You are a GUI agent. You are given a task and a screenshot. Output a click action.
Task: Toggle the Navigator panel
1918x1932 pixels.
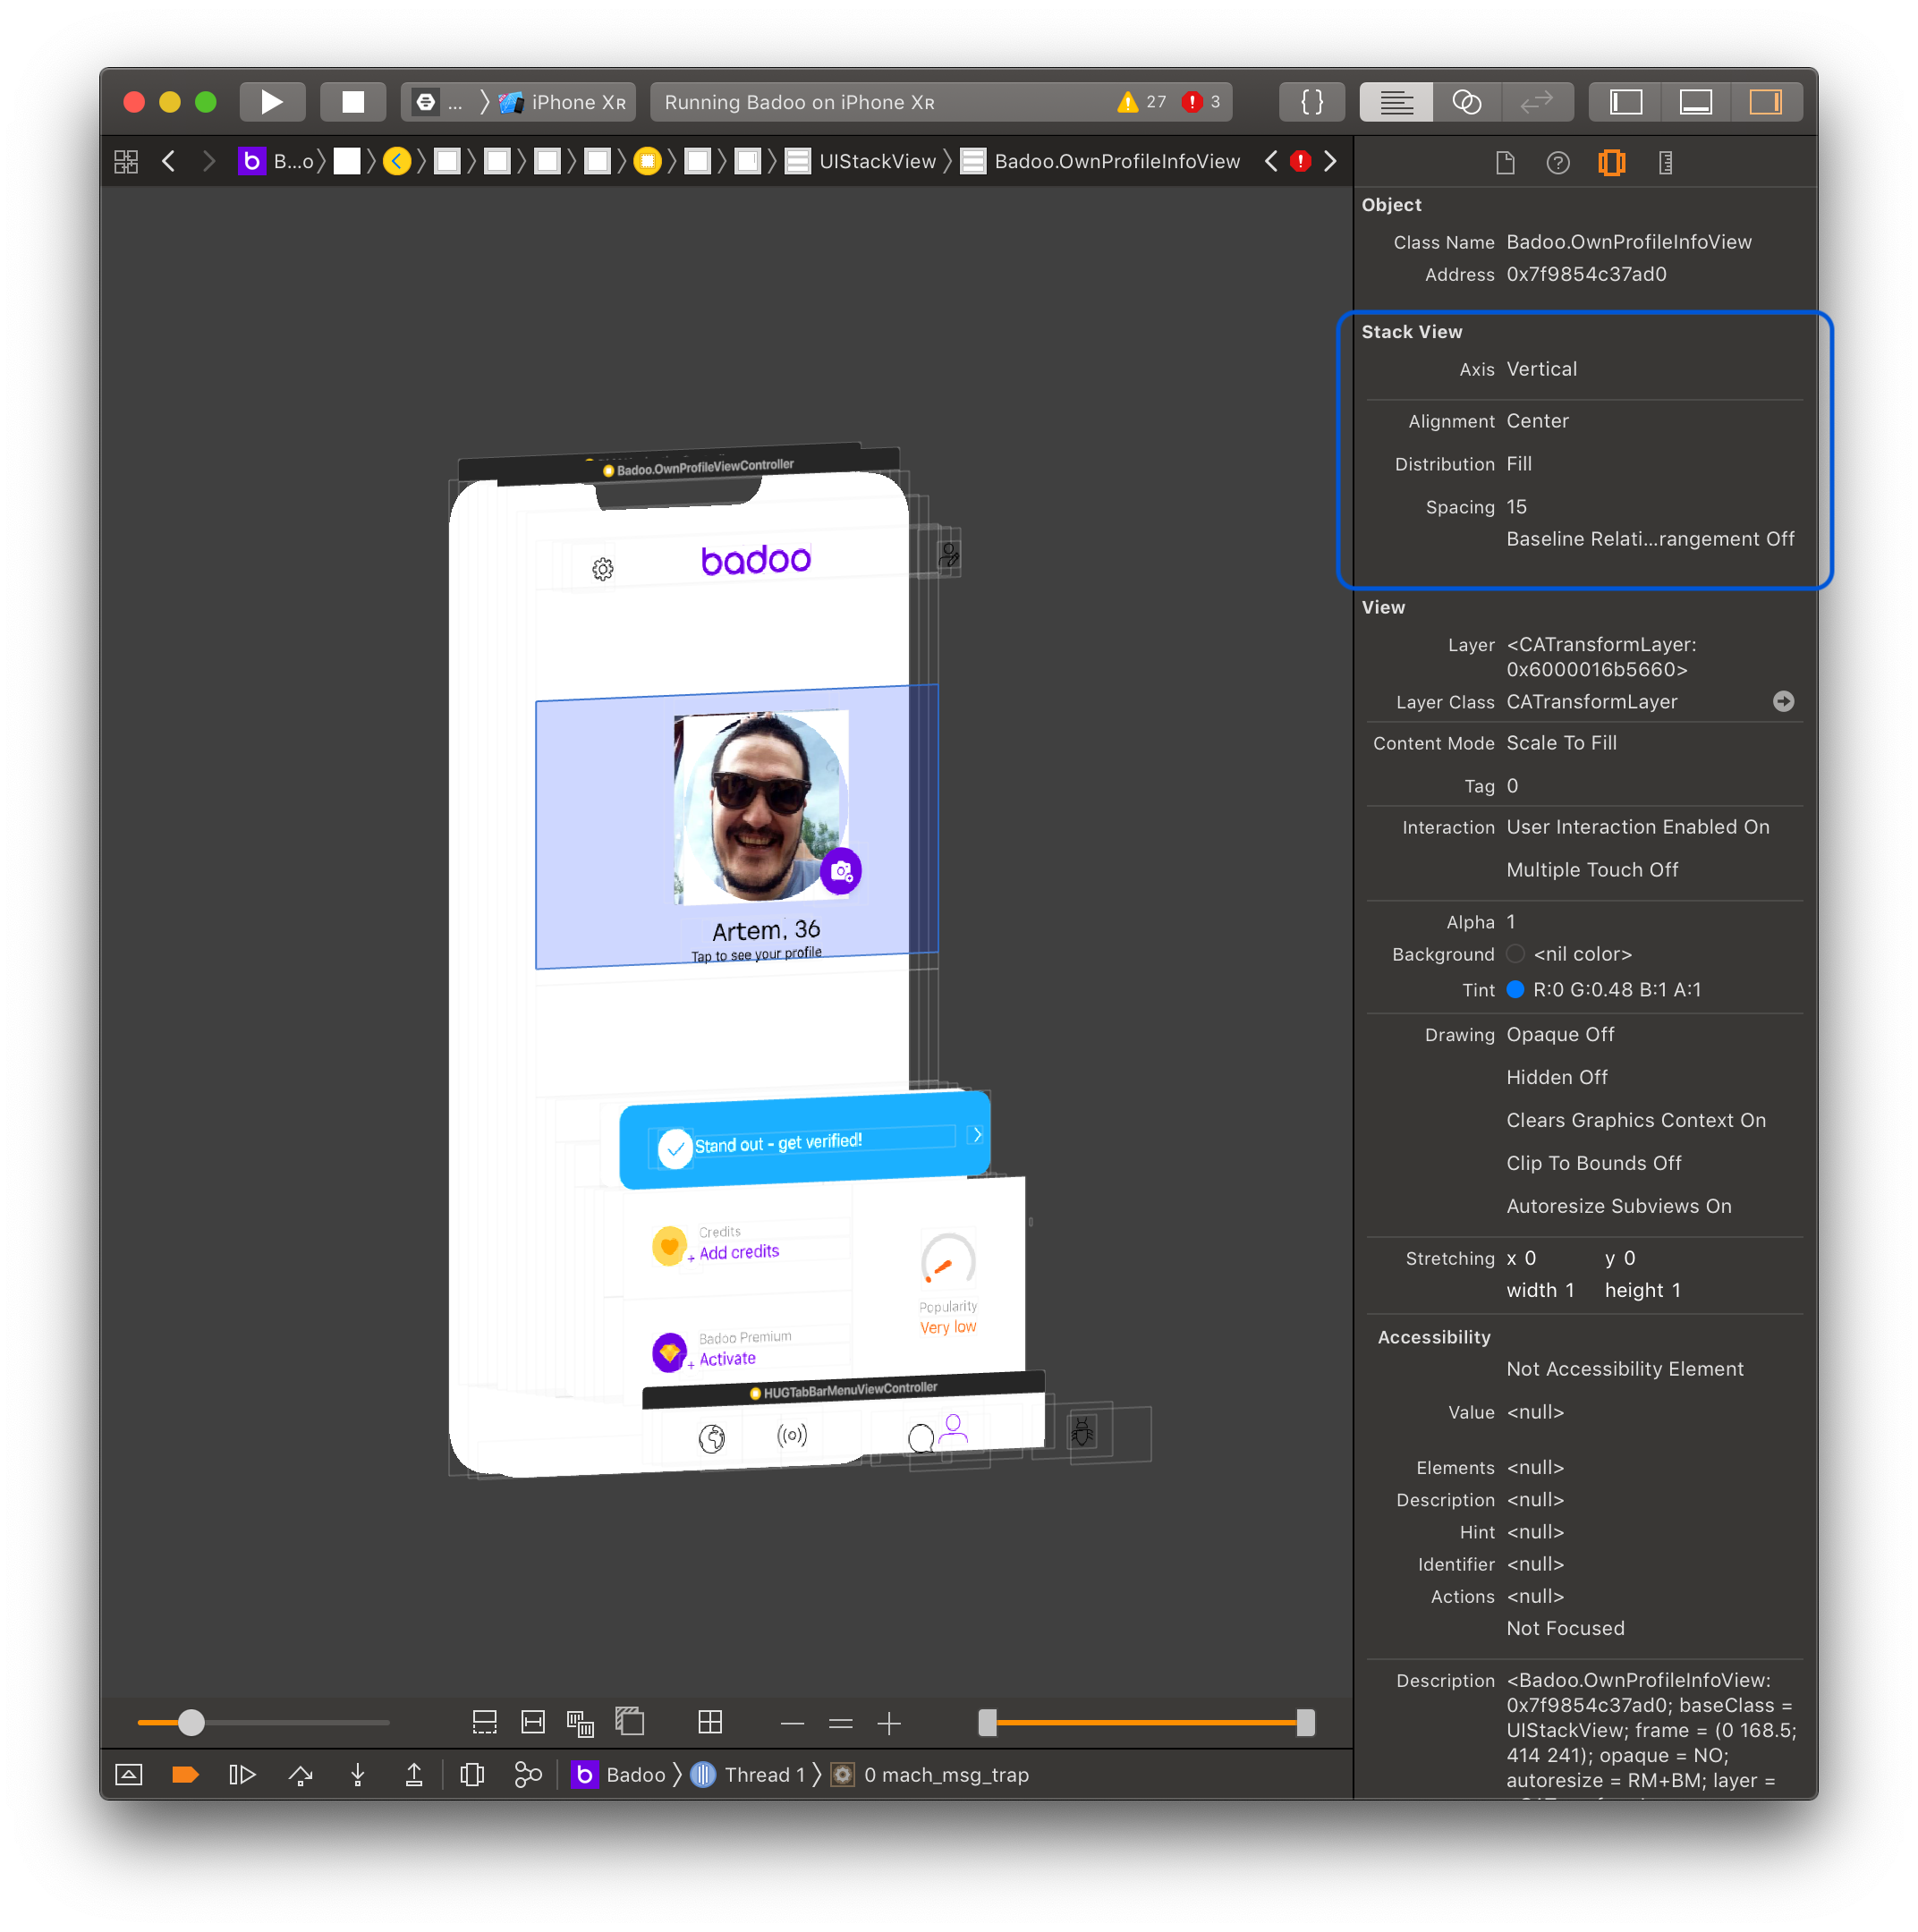(1625, 102)
